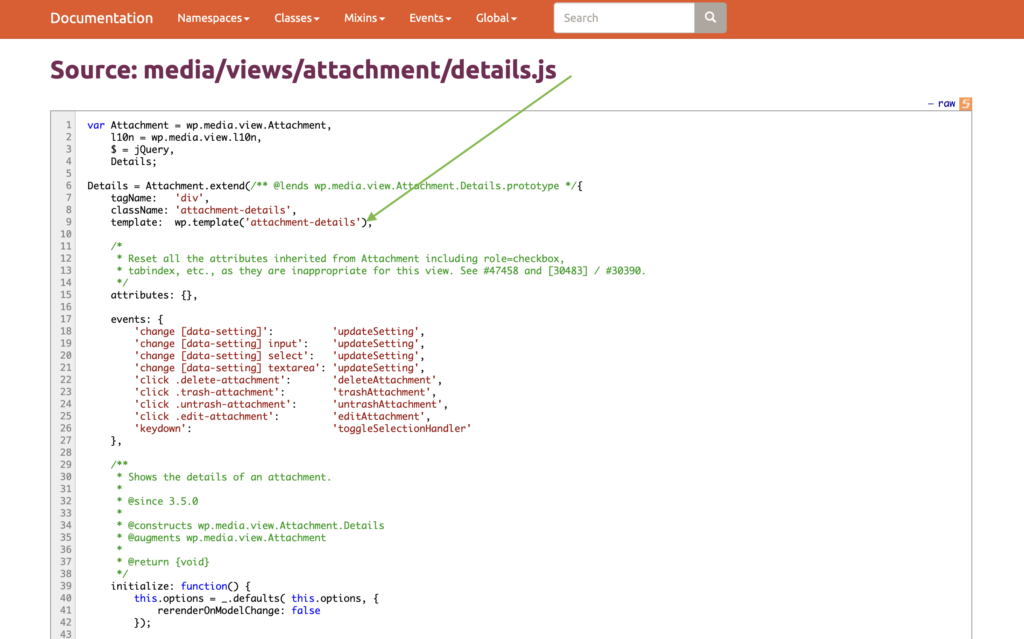Open the Events menu

(x=430, y=18)
